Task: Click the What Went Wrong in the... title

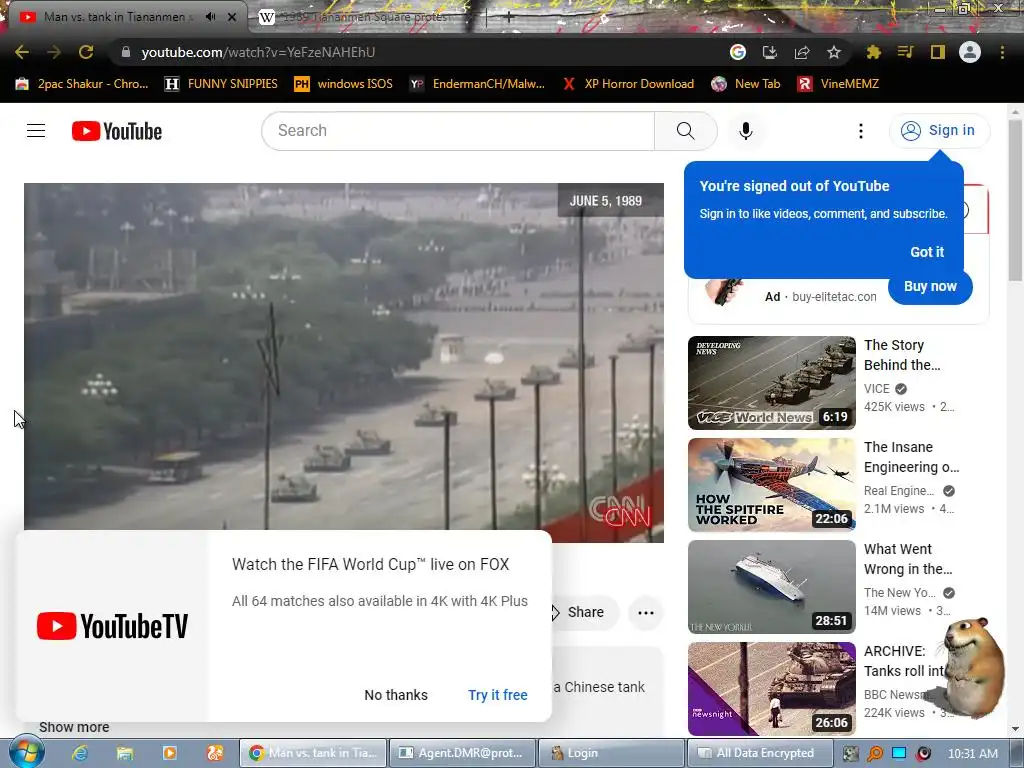Action: click(908, 559)
